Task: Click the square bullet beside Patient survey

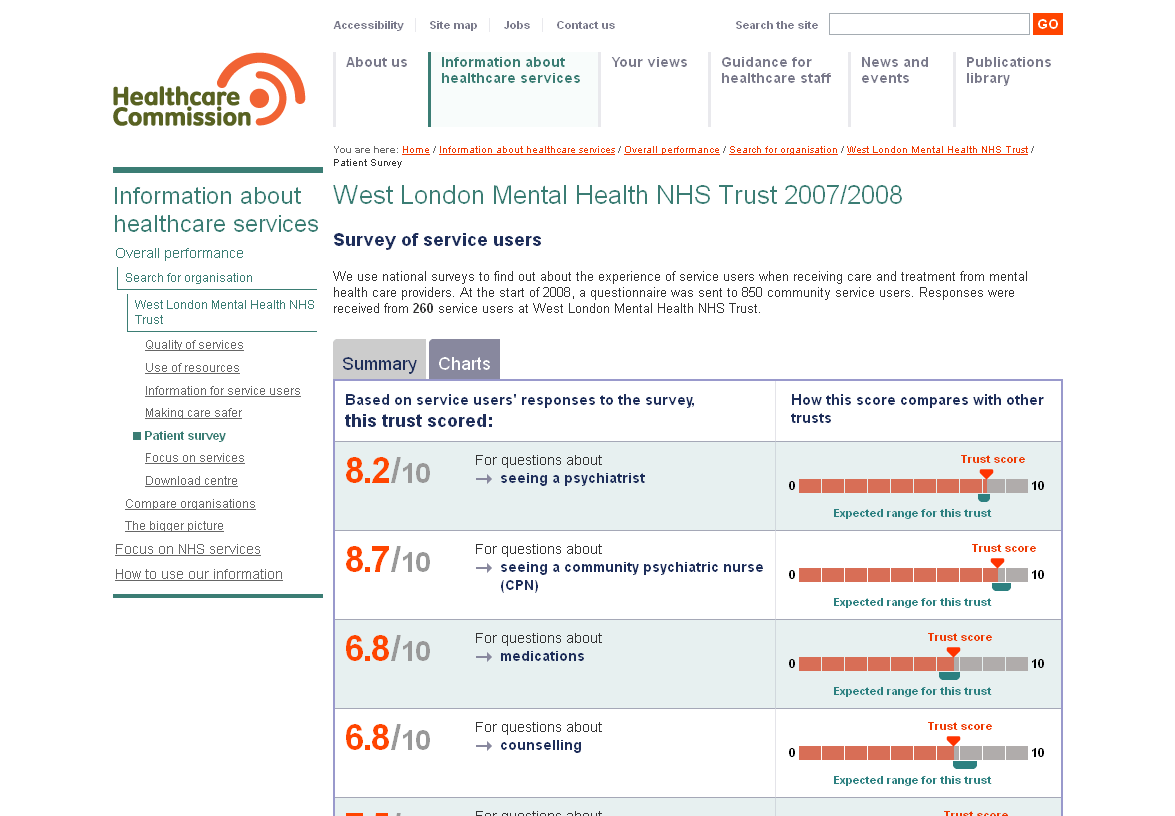Action: pos(137,436)
